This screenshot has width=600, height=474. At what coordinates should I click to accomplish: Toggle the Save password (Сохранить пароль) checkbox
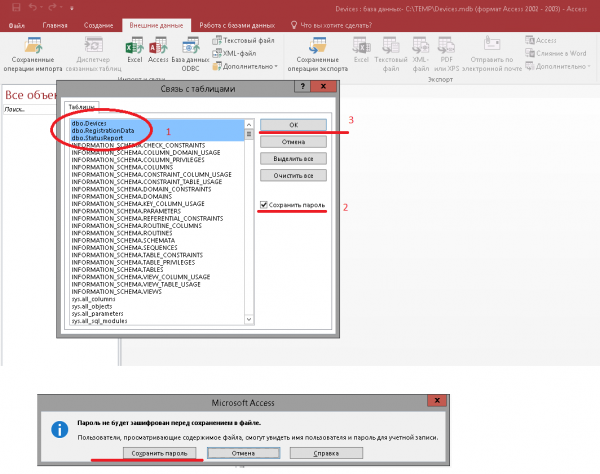tap(264, 205)
